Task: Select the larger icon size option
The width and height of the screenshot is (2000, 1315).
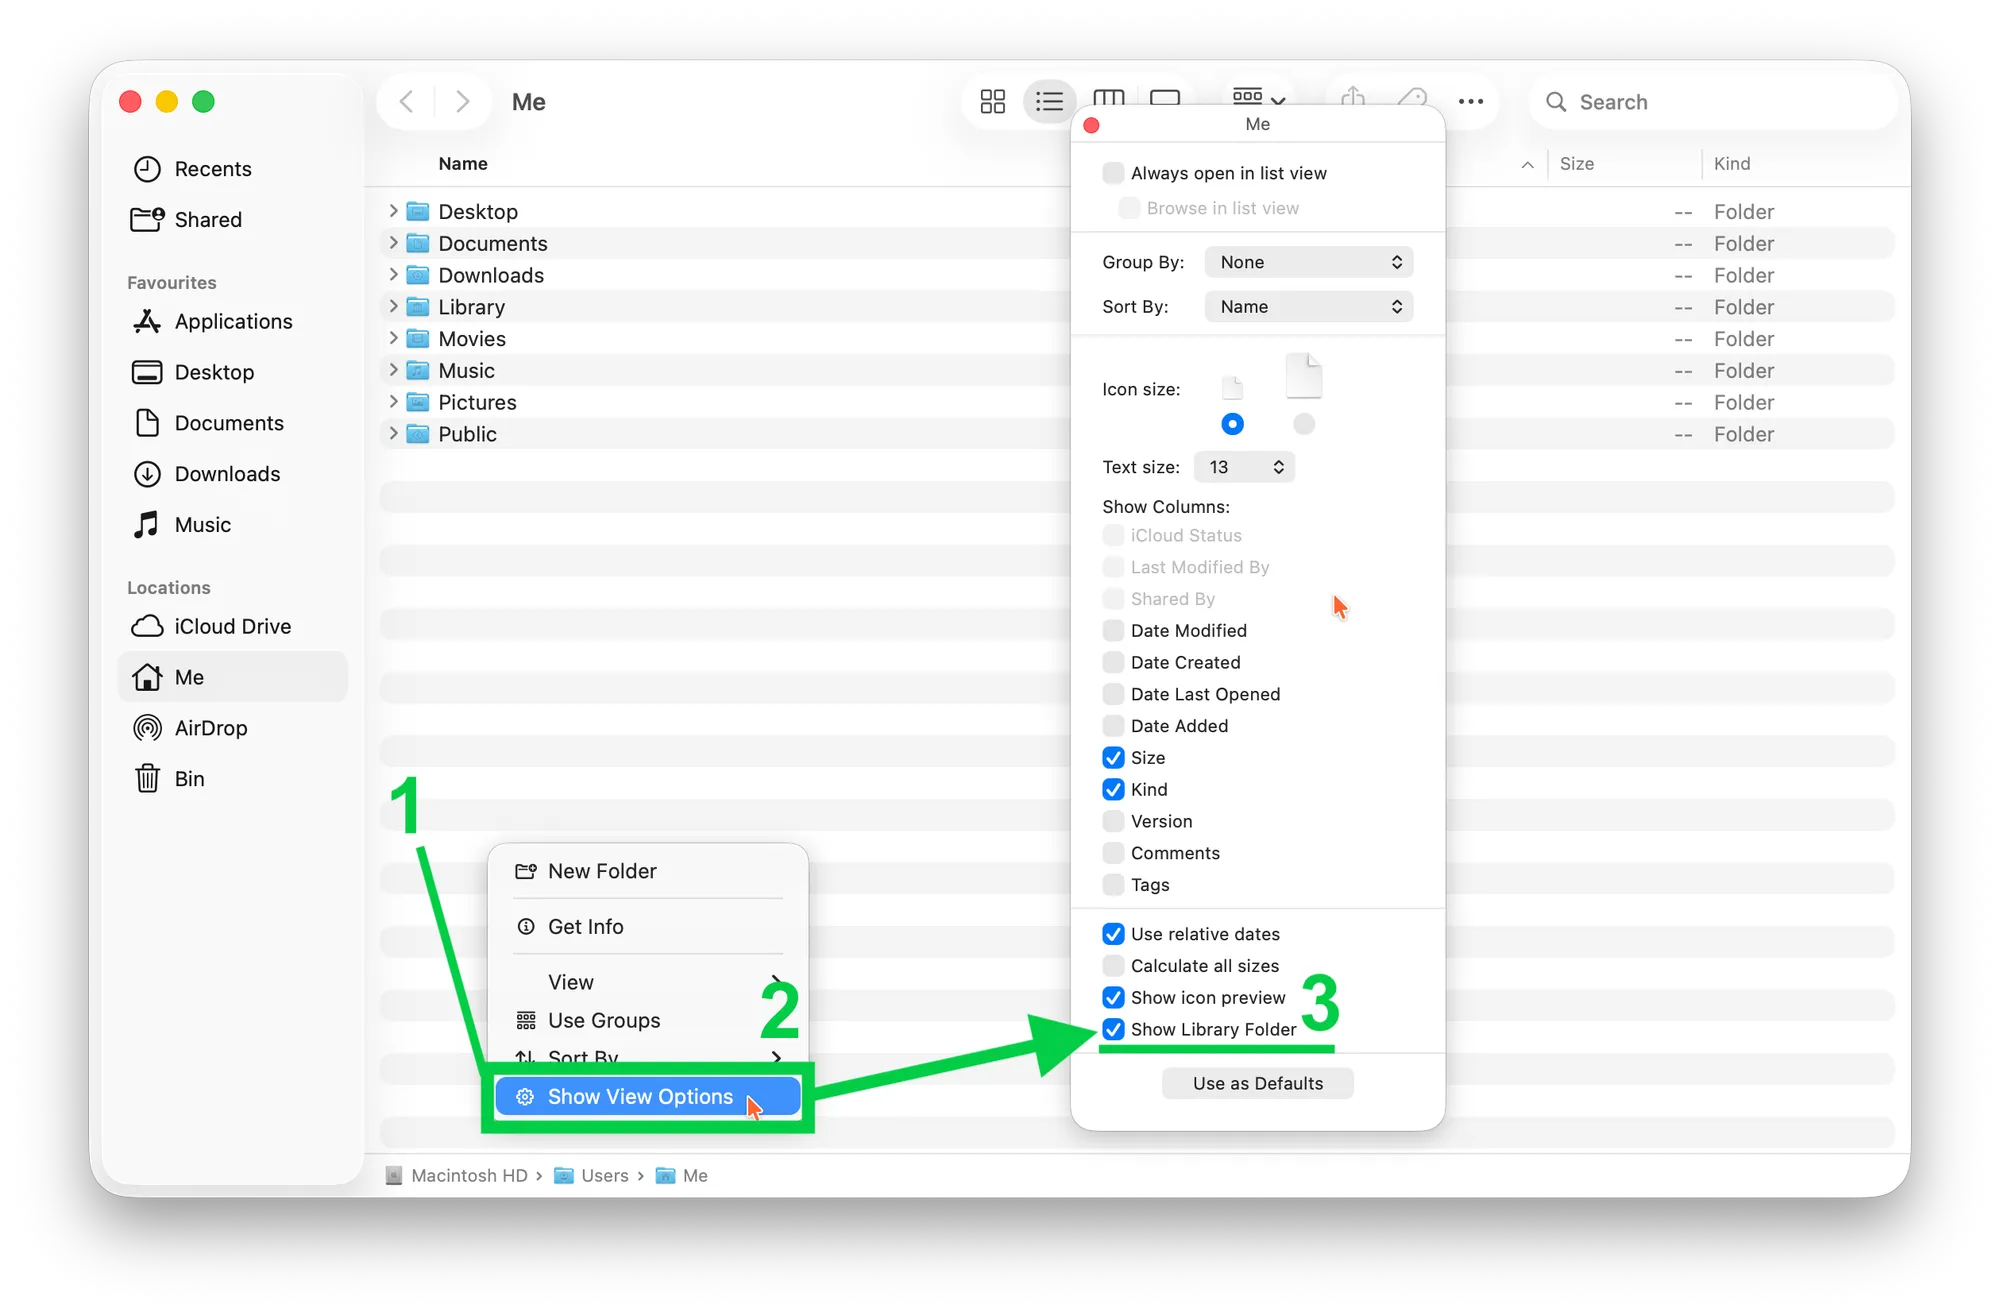Action: coord(1303,424)
